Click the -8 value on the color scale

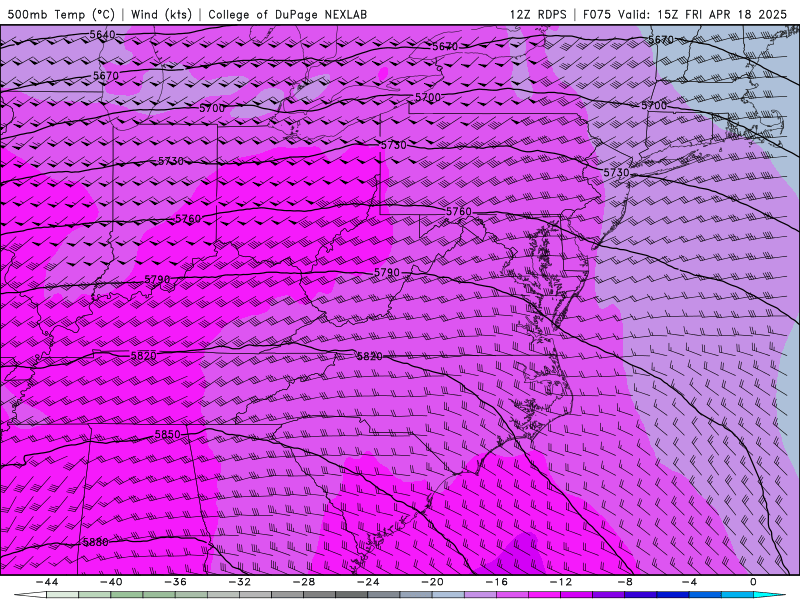(x=625, y=582)
